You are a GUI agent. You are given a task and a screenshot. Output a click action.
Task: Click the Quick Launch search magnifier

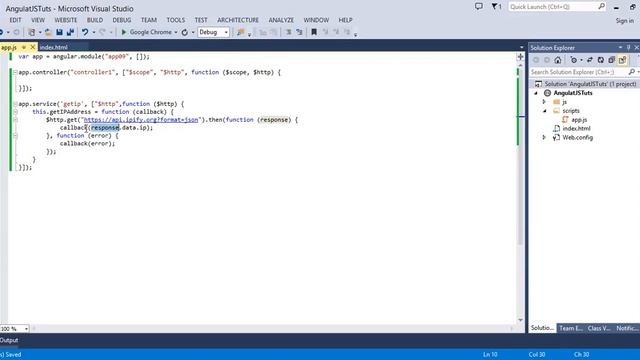point(601,7)
